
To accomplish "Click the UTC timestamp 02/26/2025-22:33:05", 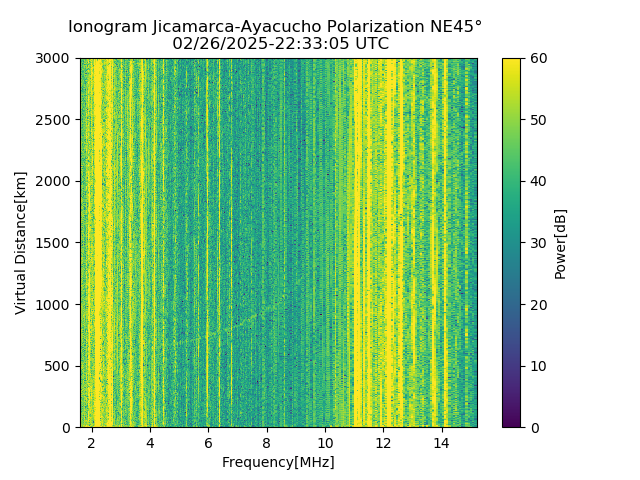I will point(262,43).
